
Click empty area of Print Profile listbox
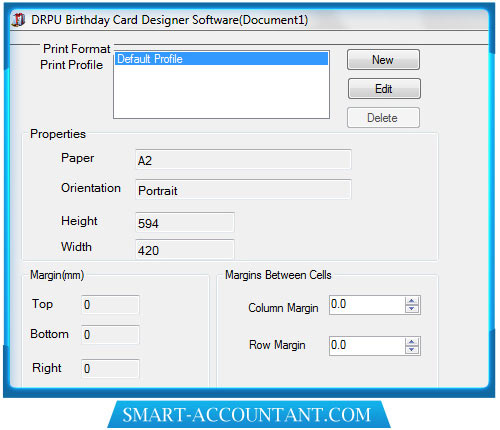click(222, 92)
